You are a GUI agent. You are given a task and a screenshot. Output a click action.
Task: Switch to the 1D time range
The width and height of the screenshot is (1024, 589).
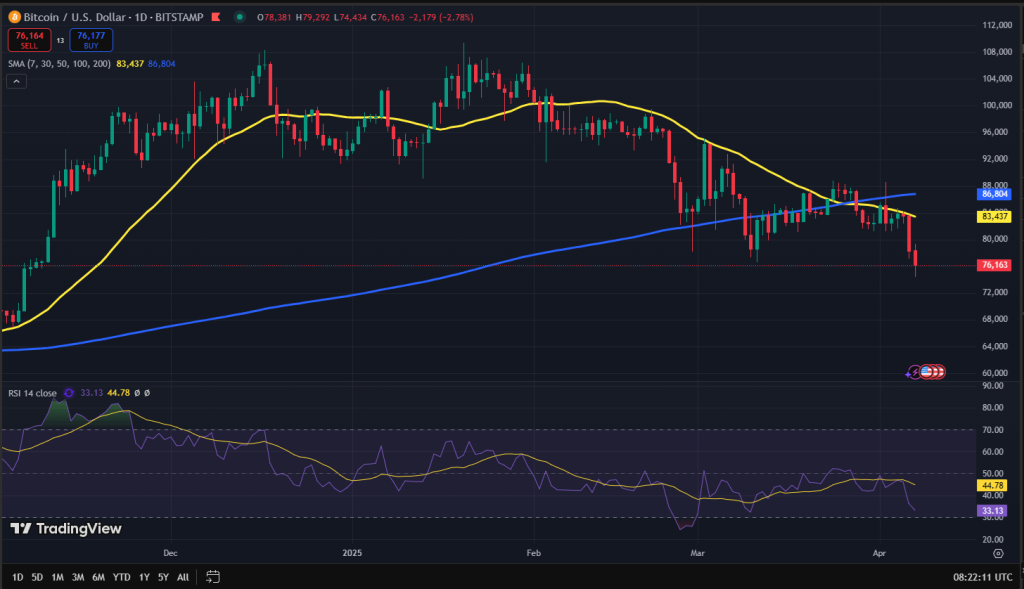(x=18, y=577)
